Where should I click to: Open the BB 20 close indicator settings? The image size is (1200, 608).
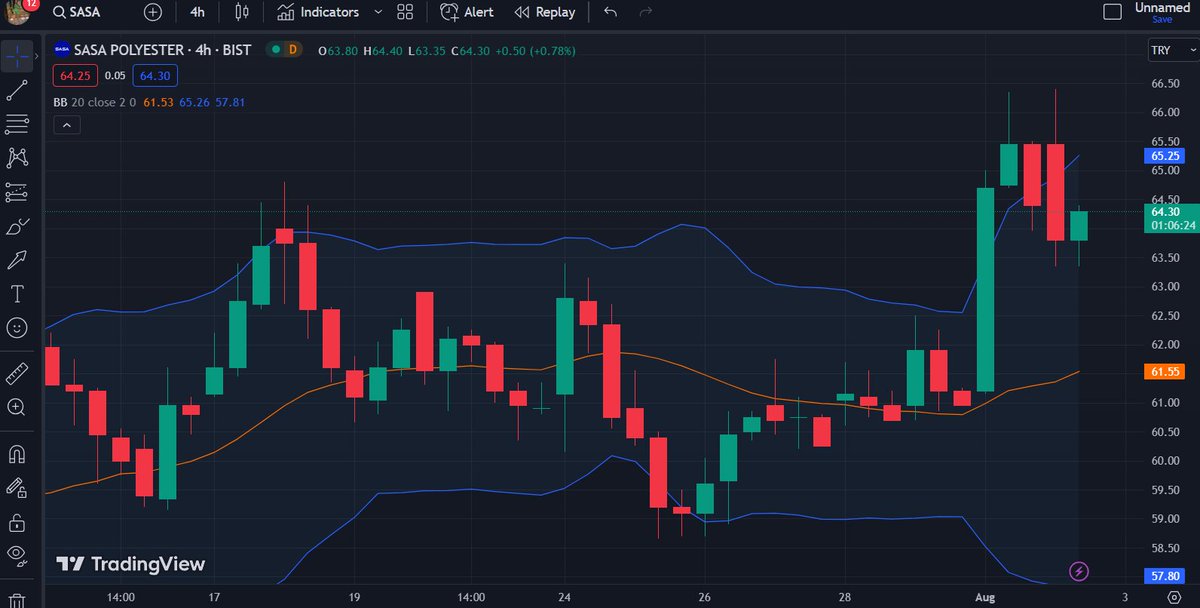click(x=95, y=102)
